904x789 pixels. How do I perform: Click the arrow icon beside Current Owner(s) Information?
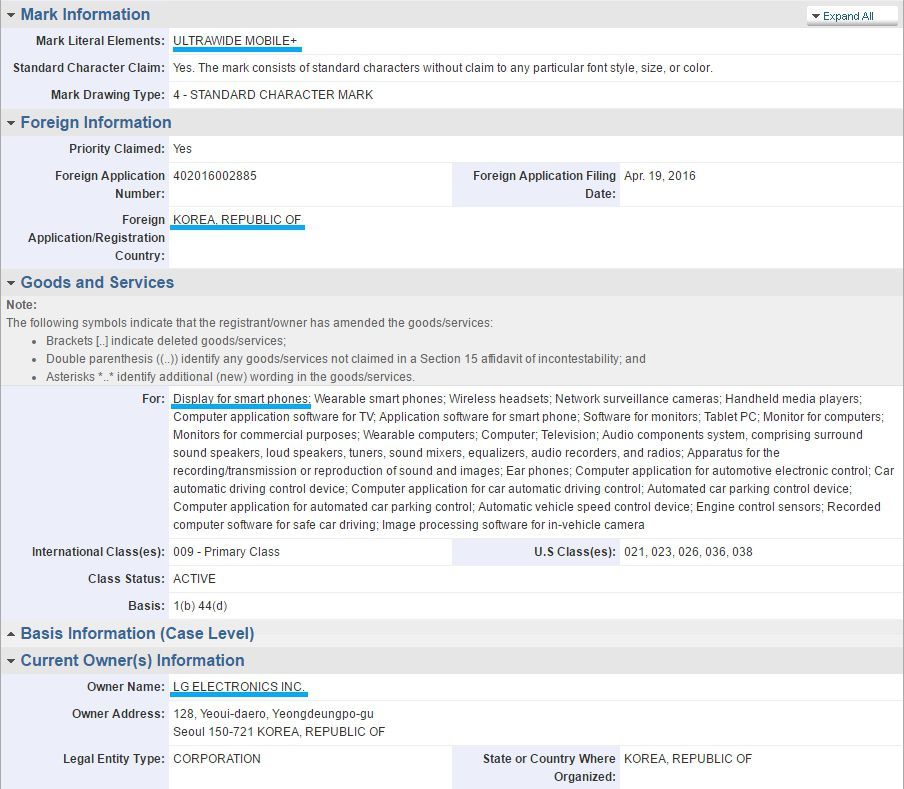pyautogui.click(x=11, y=661)
